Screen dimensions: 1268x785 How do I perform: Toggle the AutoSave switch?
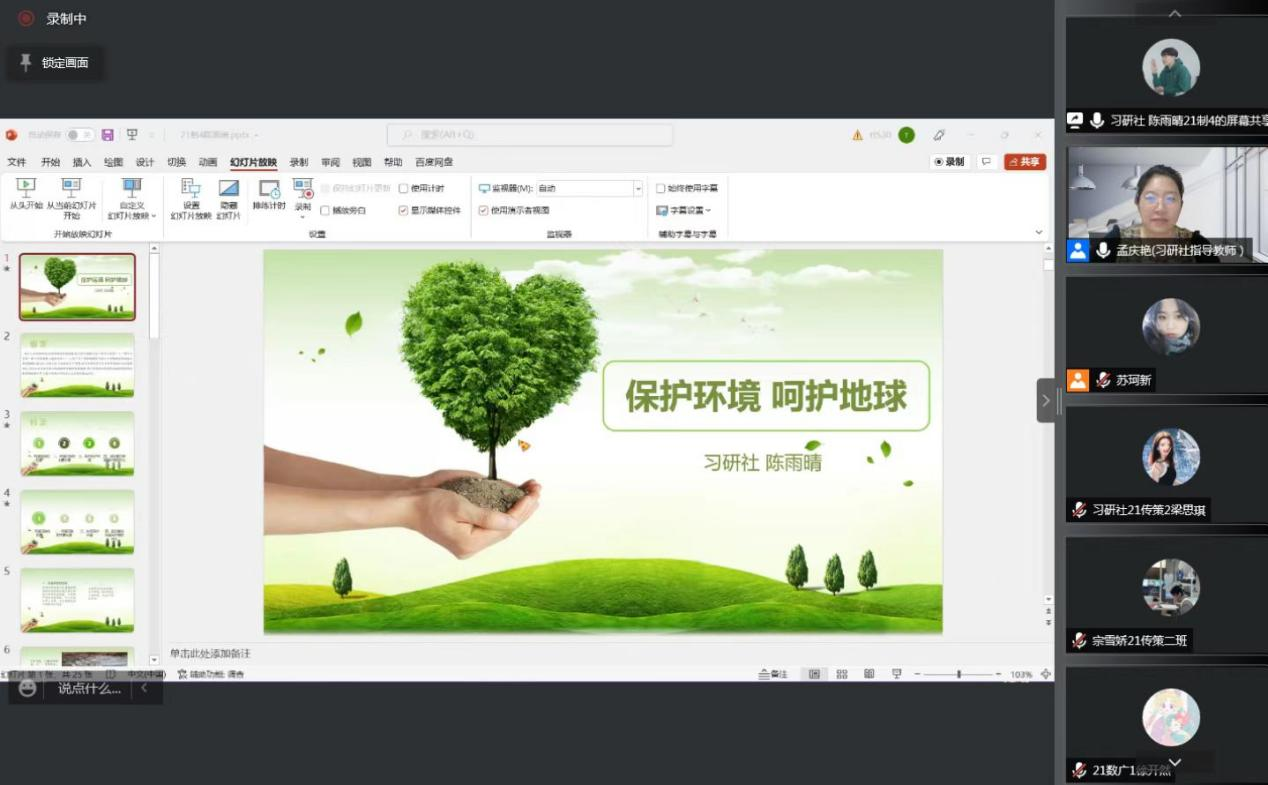(80, 135)
